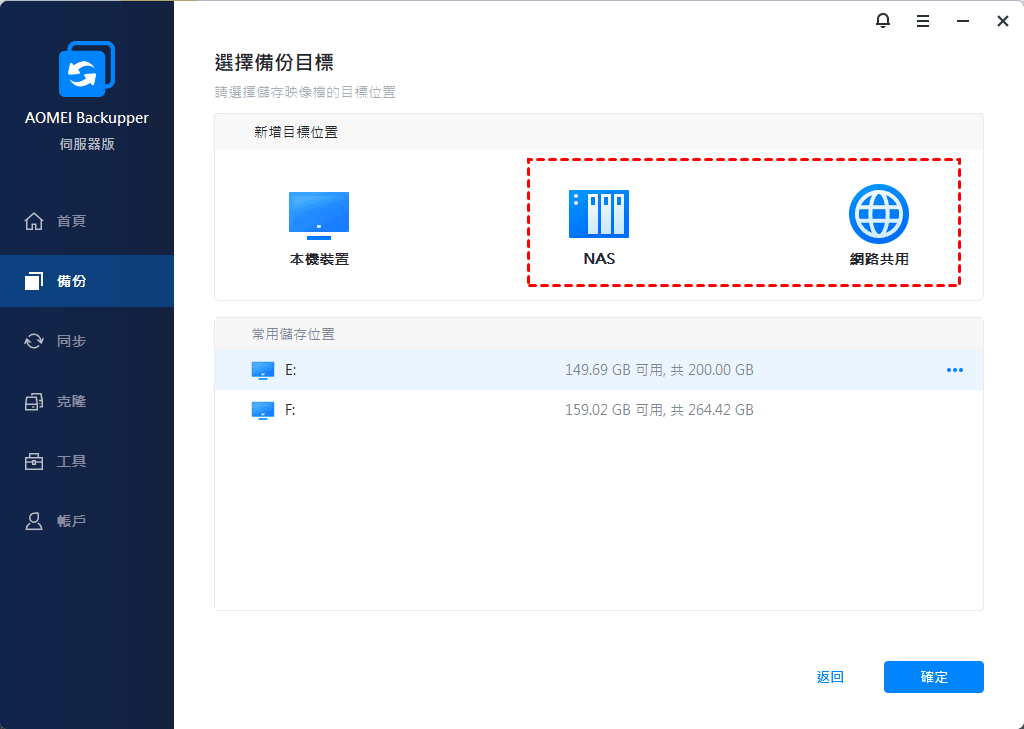
Task: Click the clone icon beside 克隆
Action: (34, 401)
